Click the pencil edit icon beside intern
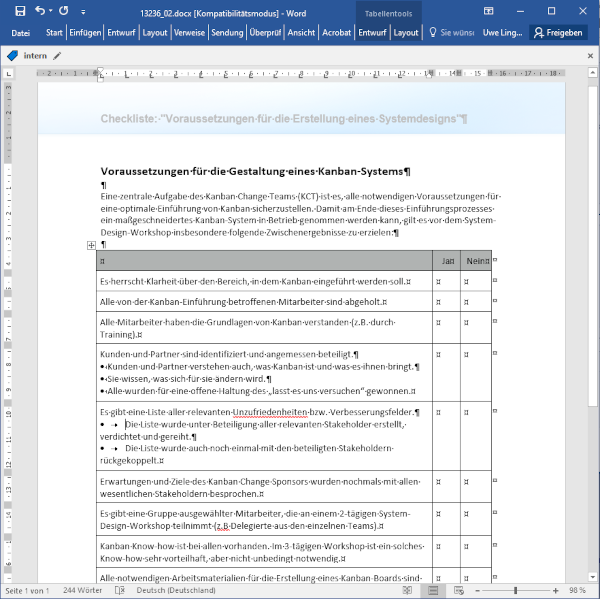Viewport: 600px width, 599px height. click(x=57, y=56)
